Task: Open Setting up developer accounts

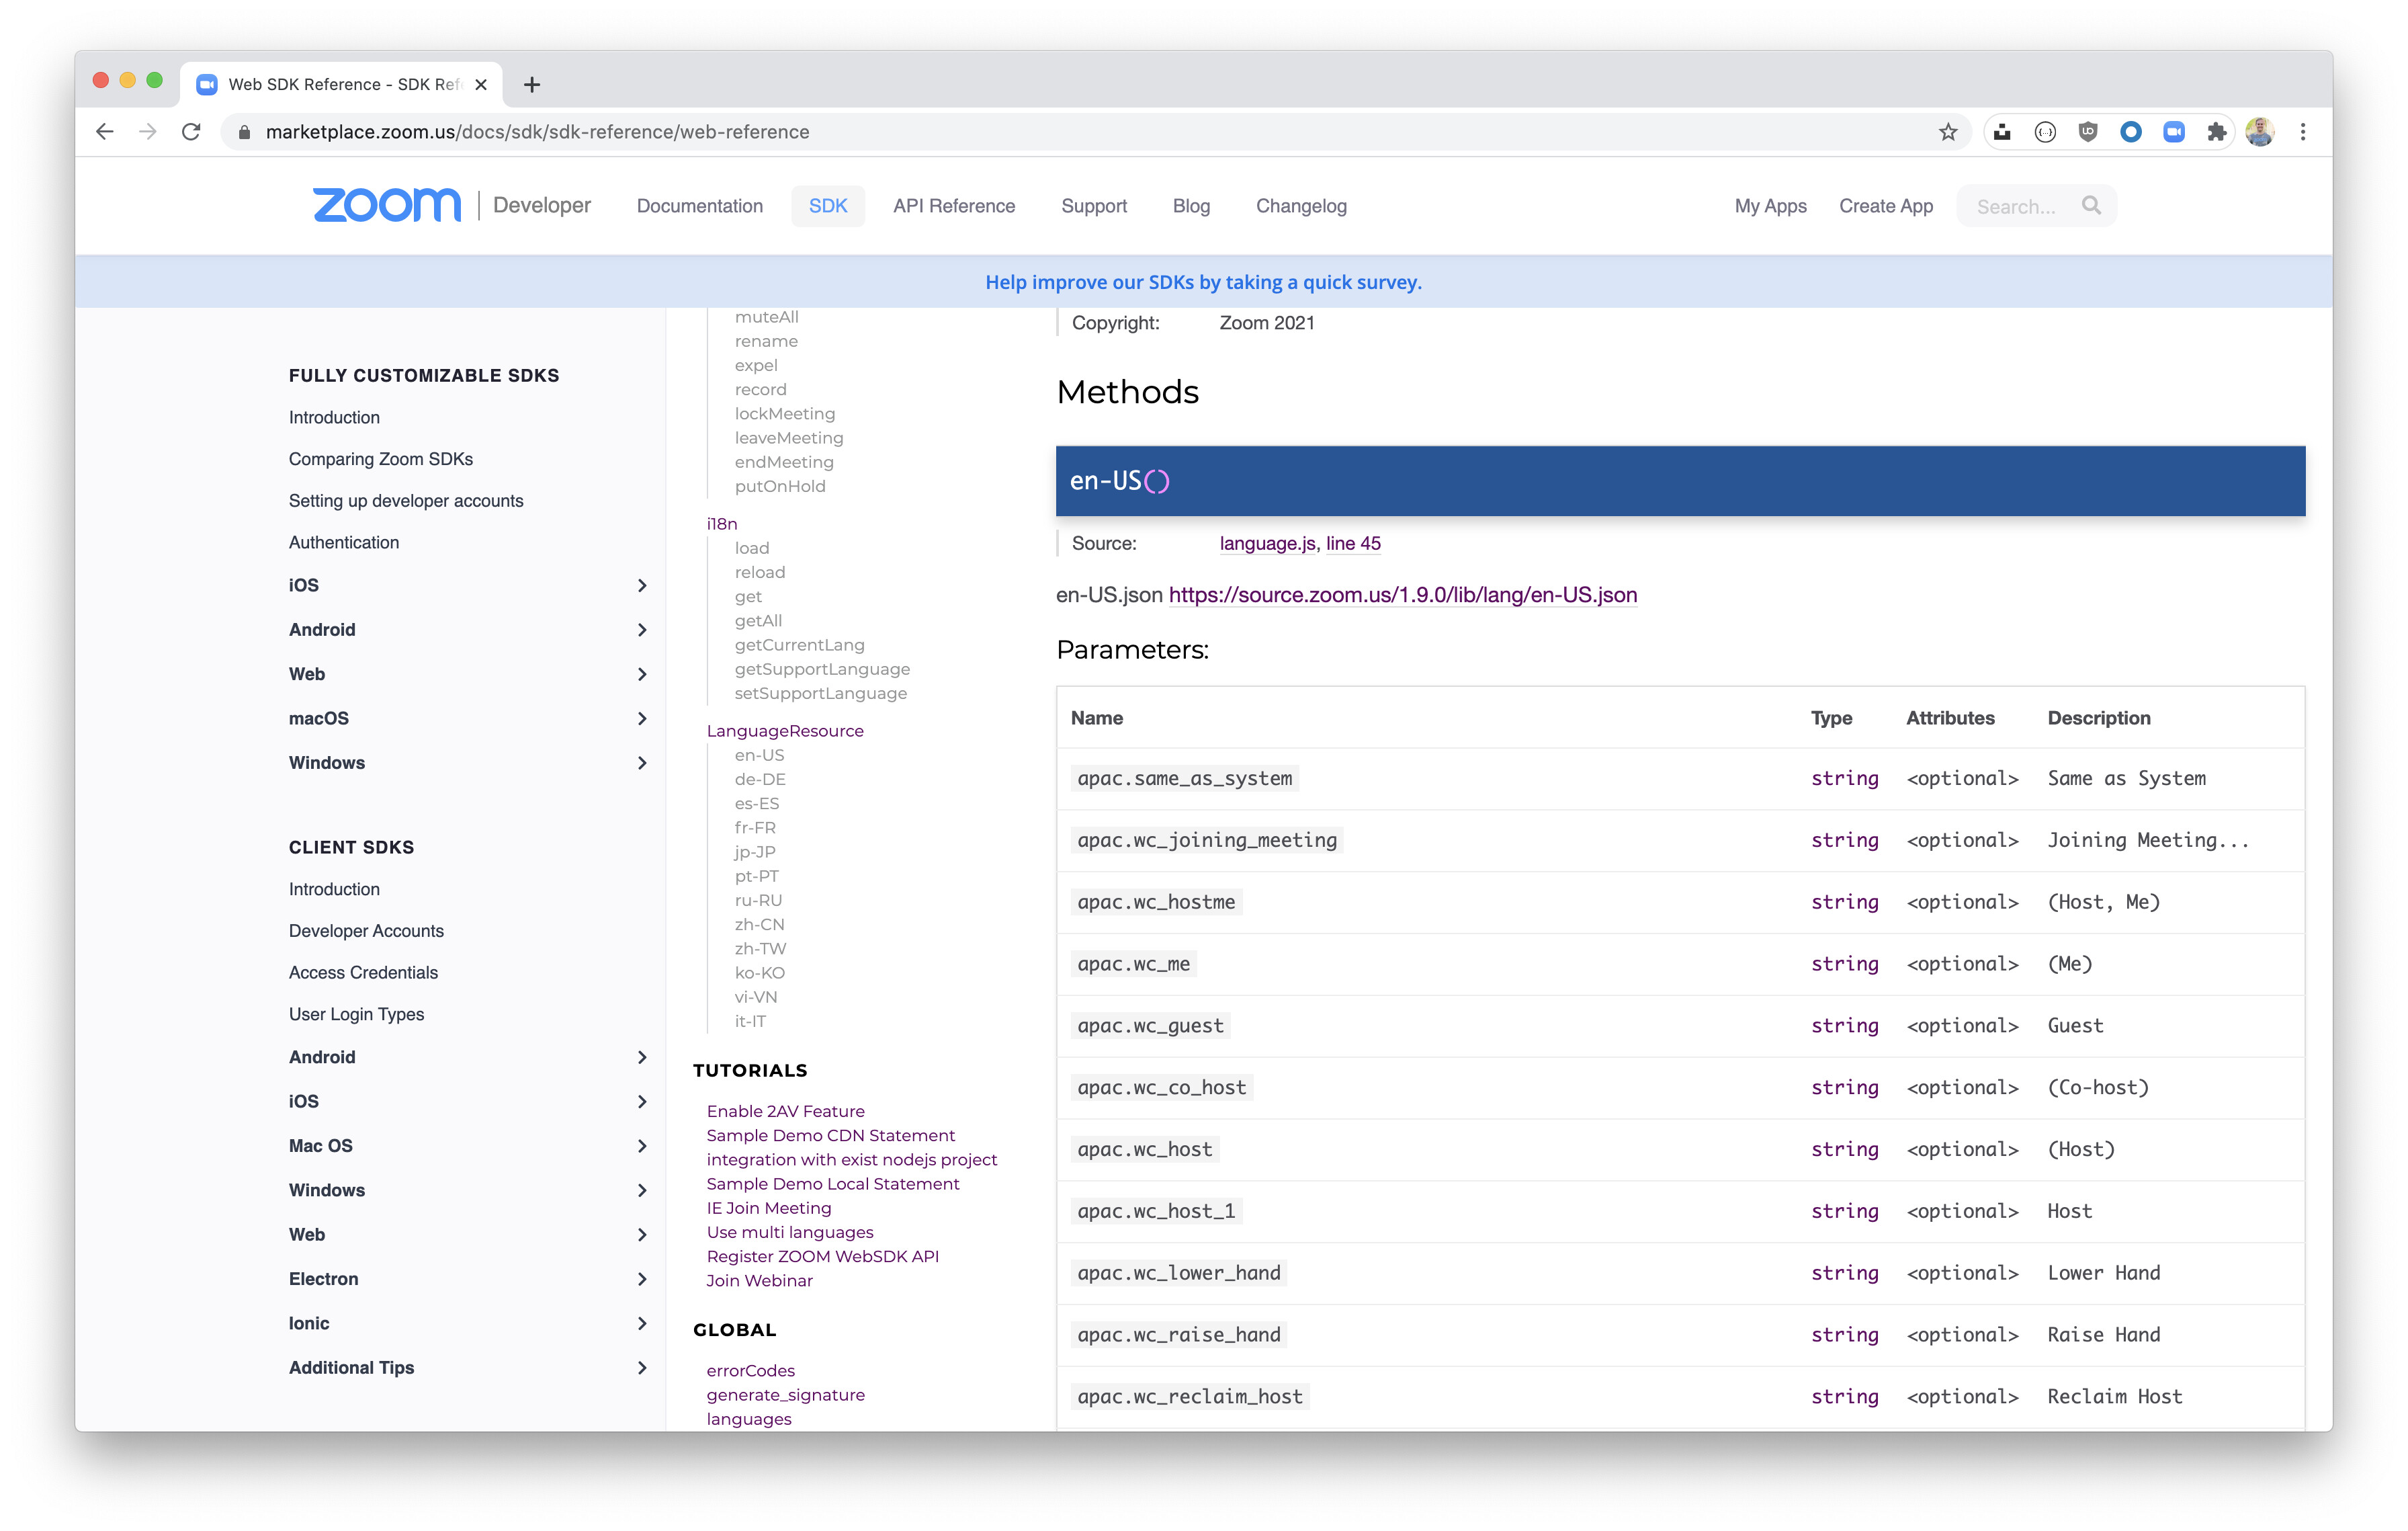Action: click(406, 501)
